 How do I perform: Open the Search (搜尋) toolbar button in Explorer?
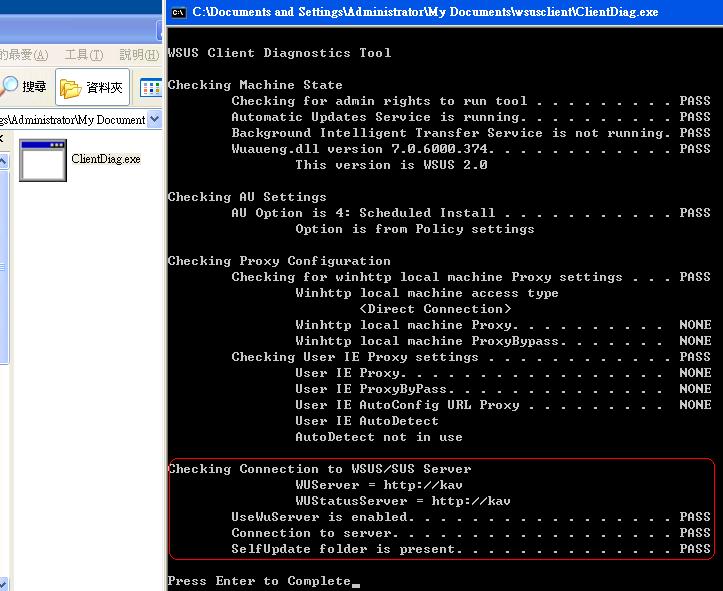click(x=23, y=86)
